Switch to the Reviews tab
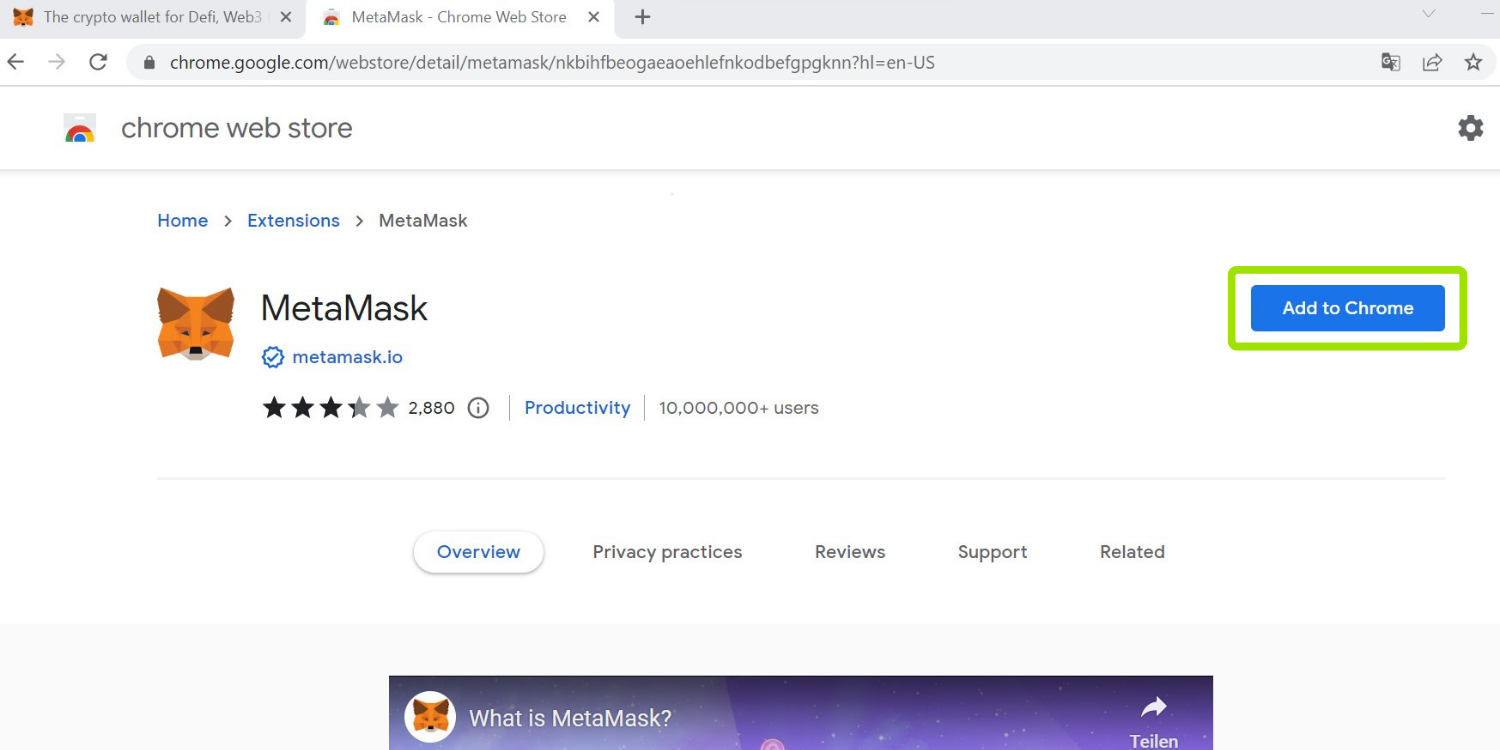The height and width of the screenshot is (750, 1500). 850,552
